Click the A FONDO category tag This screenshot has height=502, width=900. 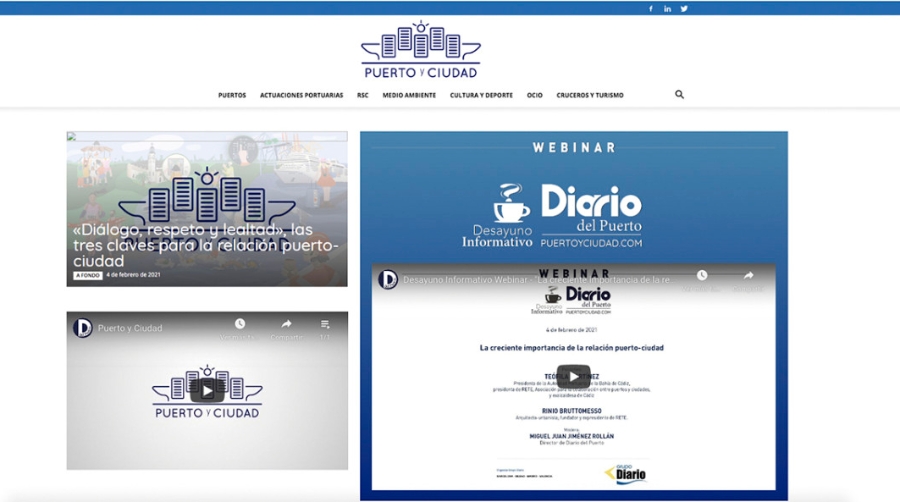tap(88, 275)
